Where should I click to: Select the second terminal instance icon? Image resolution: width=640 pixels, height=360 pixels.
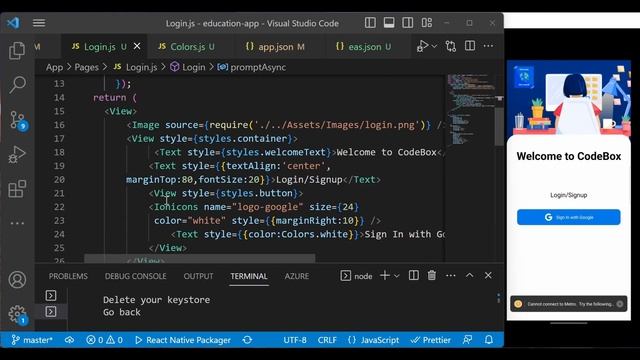click(51, 312)
